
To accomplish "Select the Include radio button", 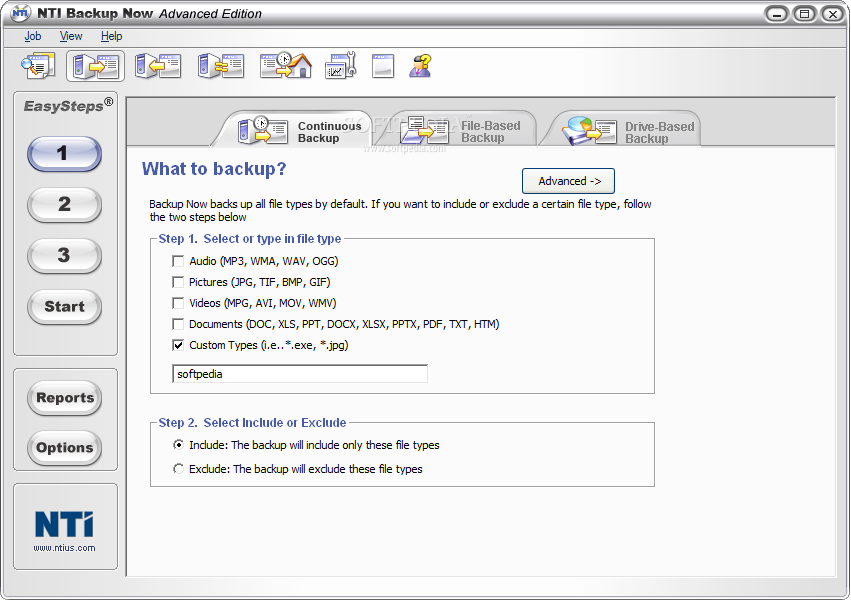I will [178, 445].
